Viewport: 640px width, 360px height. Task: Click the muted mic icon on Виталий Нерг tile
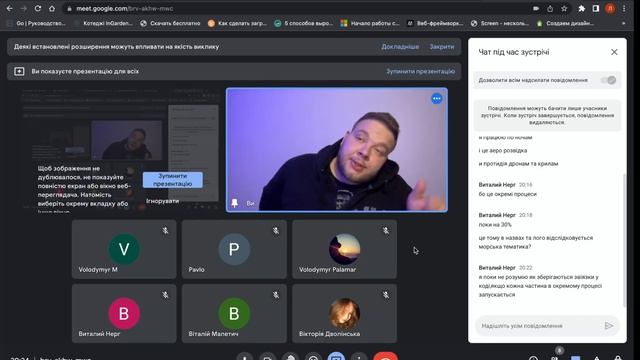pos(165,295)
